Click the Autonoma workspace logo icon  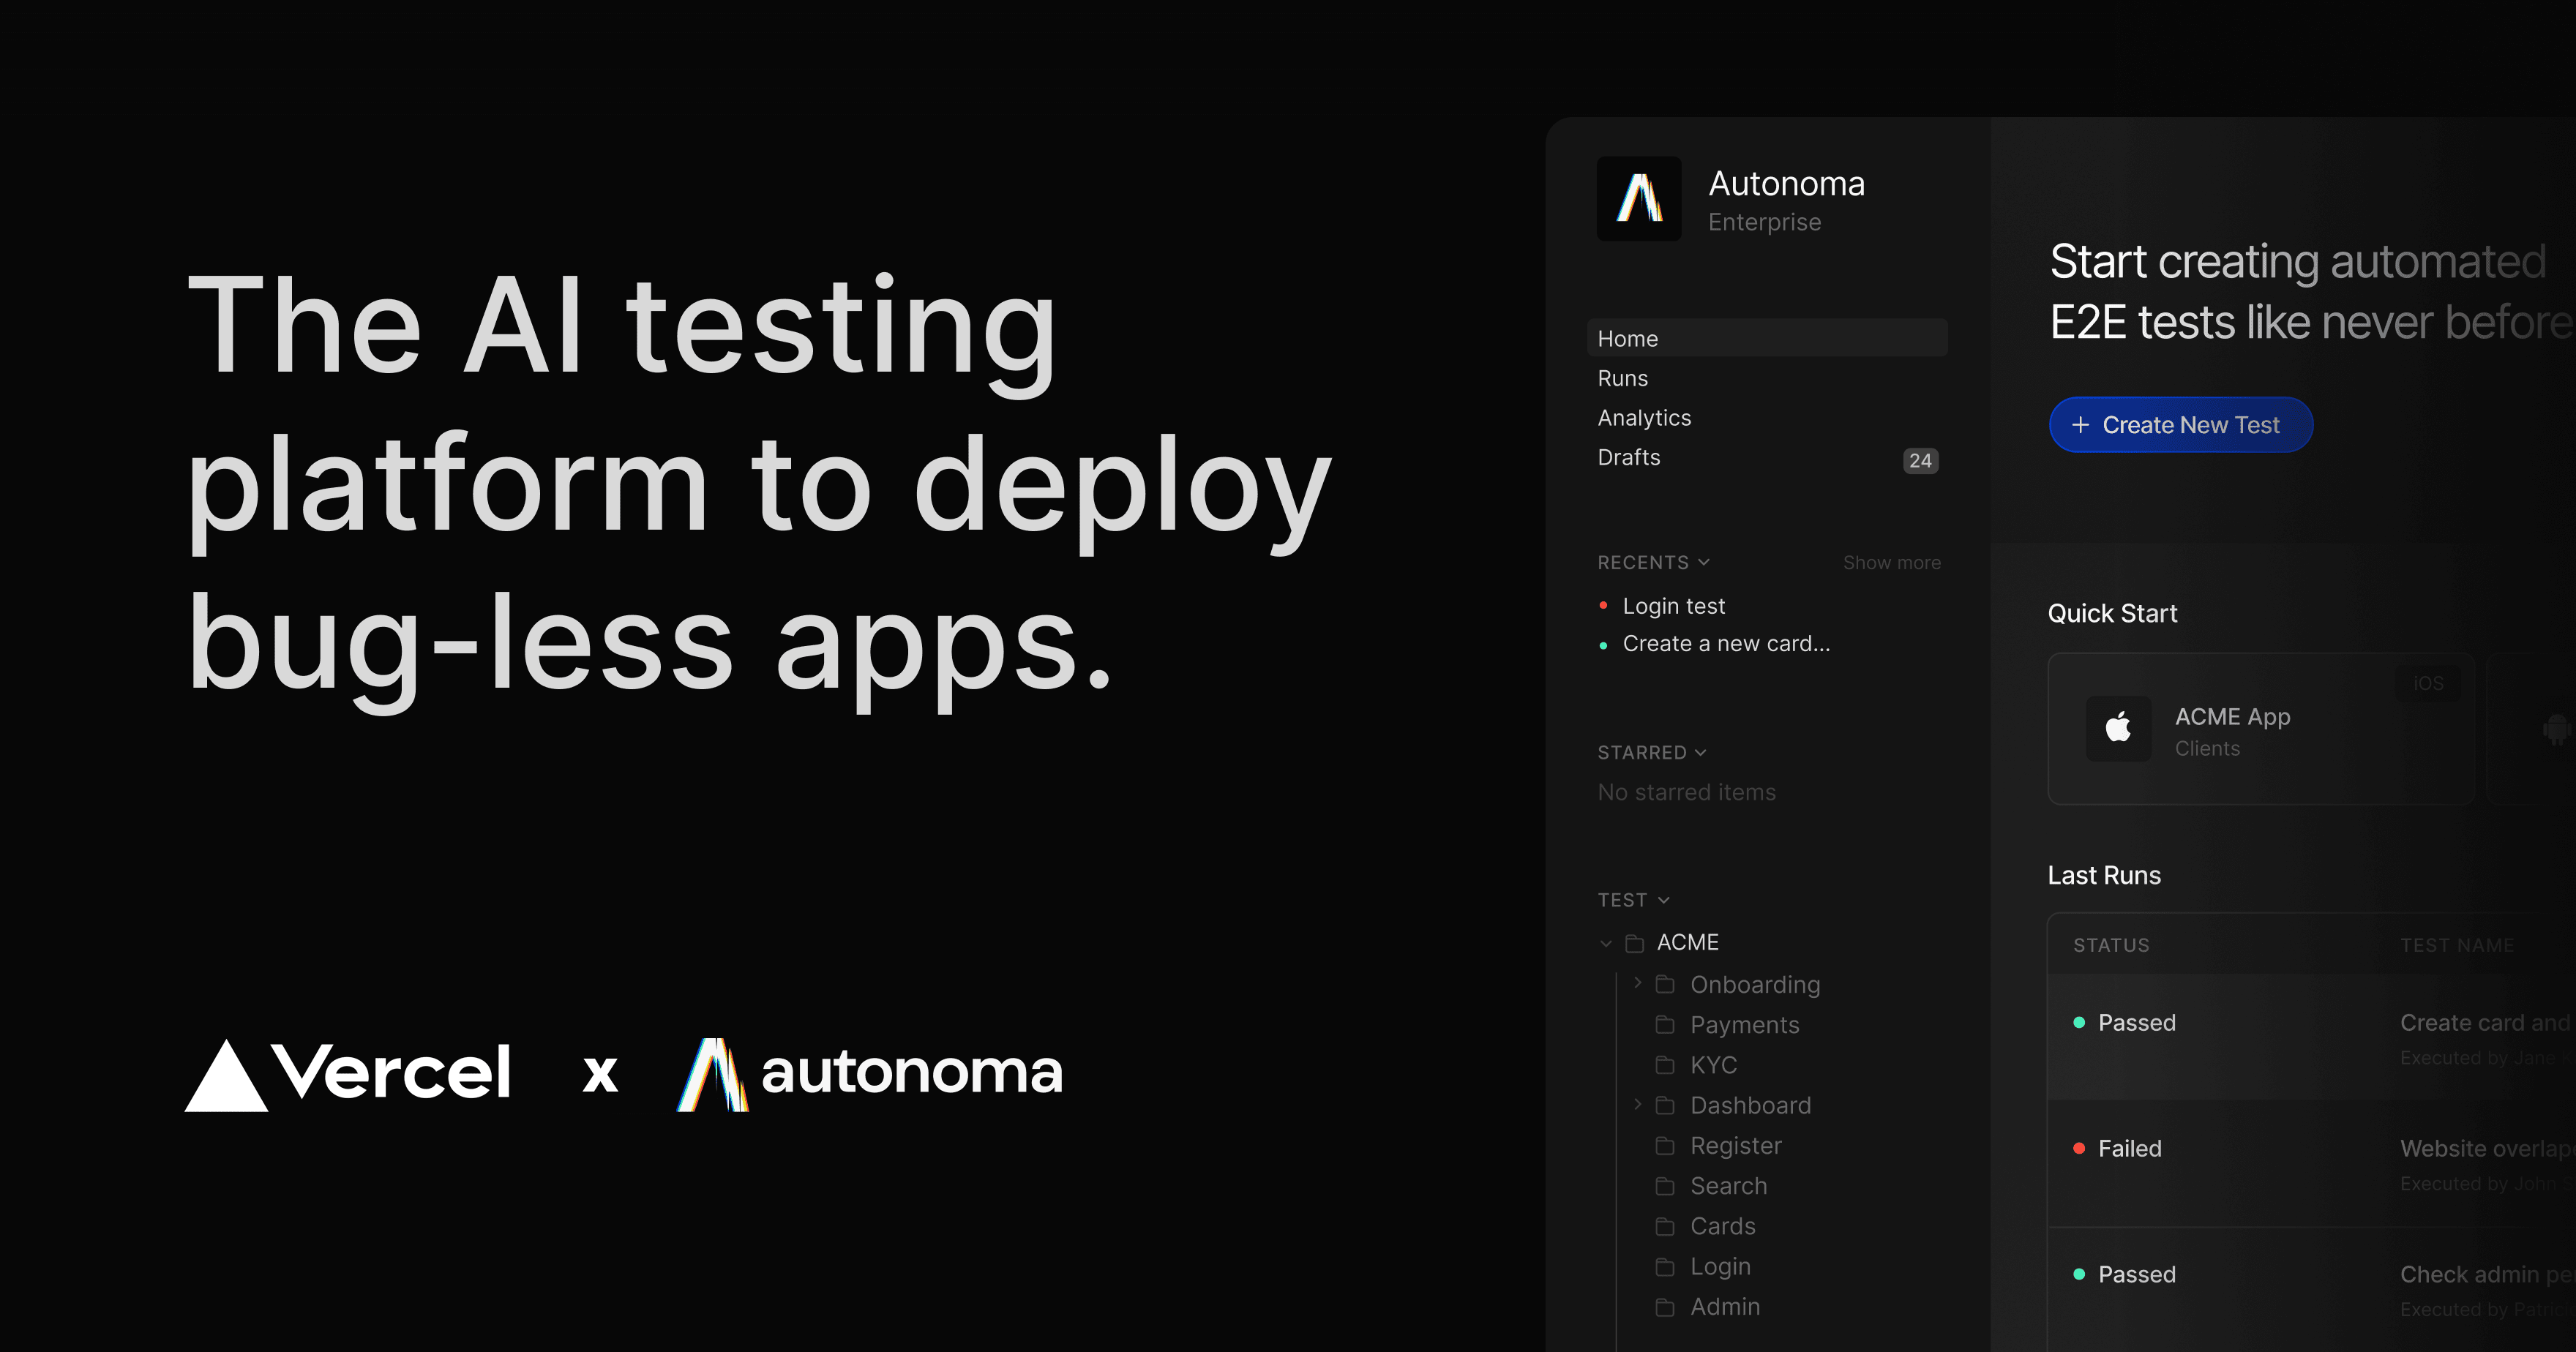coord(1638,199)
